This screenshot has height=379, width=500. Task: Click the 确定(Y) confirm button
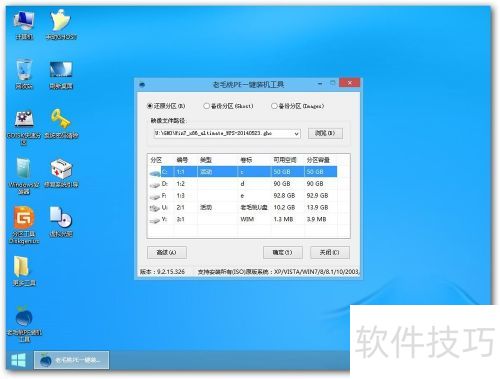283,253
